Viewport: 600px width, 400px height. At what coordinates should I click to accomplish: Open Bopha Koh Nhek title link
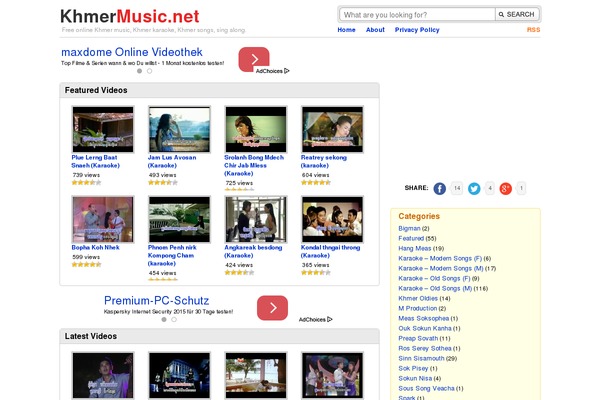pyautogui.click(x=96, y=248)
